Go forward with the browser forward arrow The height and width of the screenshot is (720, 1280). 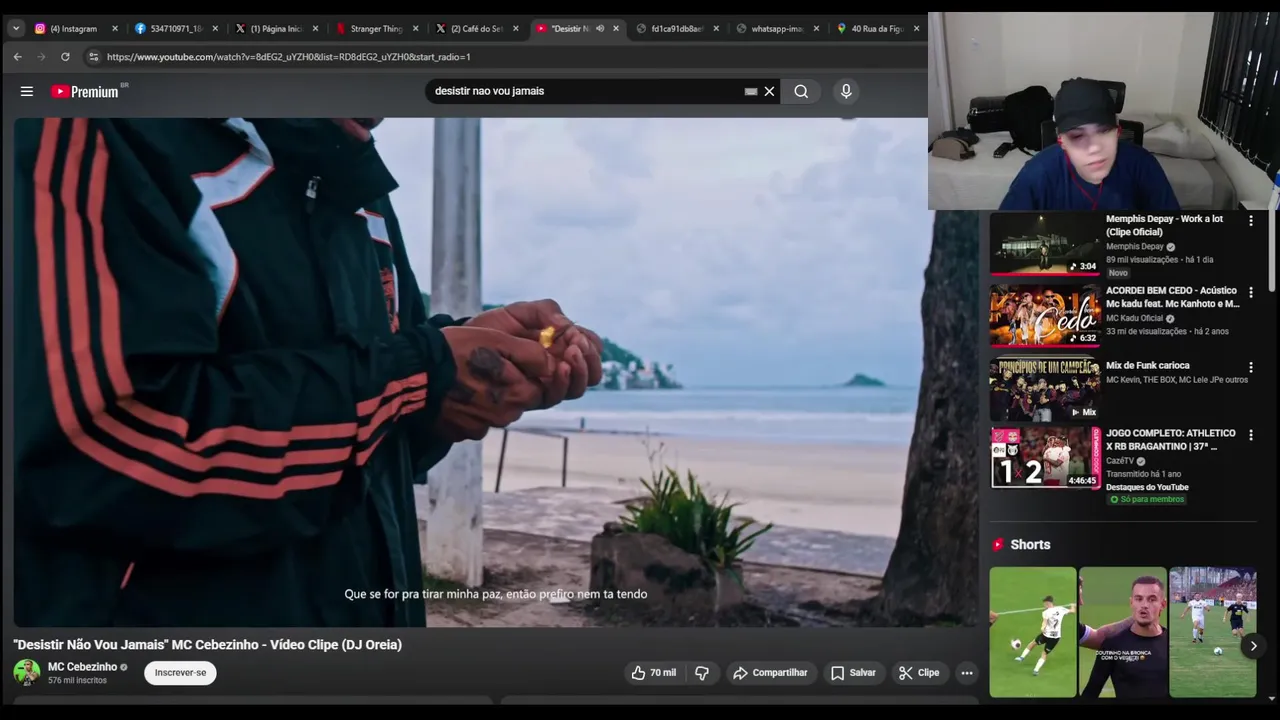pyautogui.click(x=41, y=57)
